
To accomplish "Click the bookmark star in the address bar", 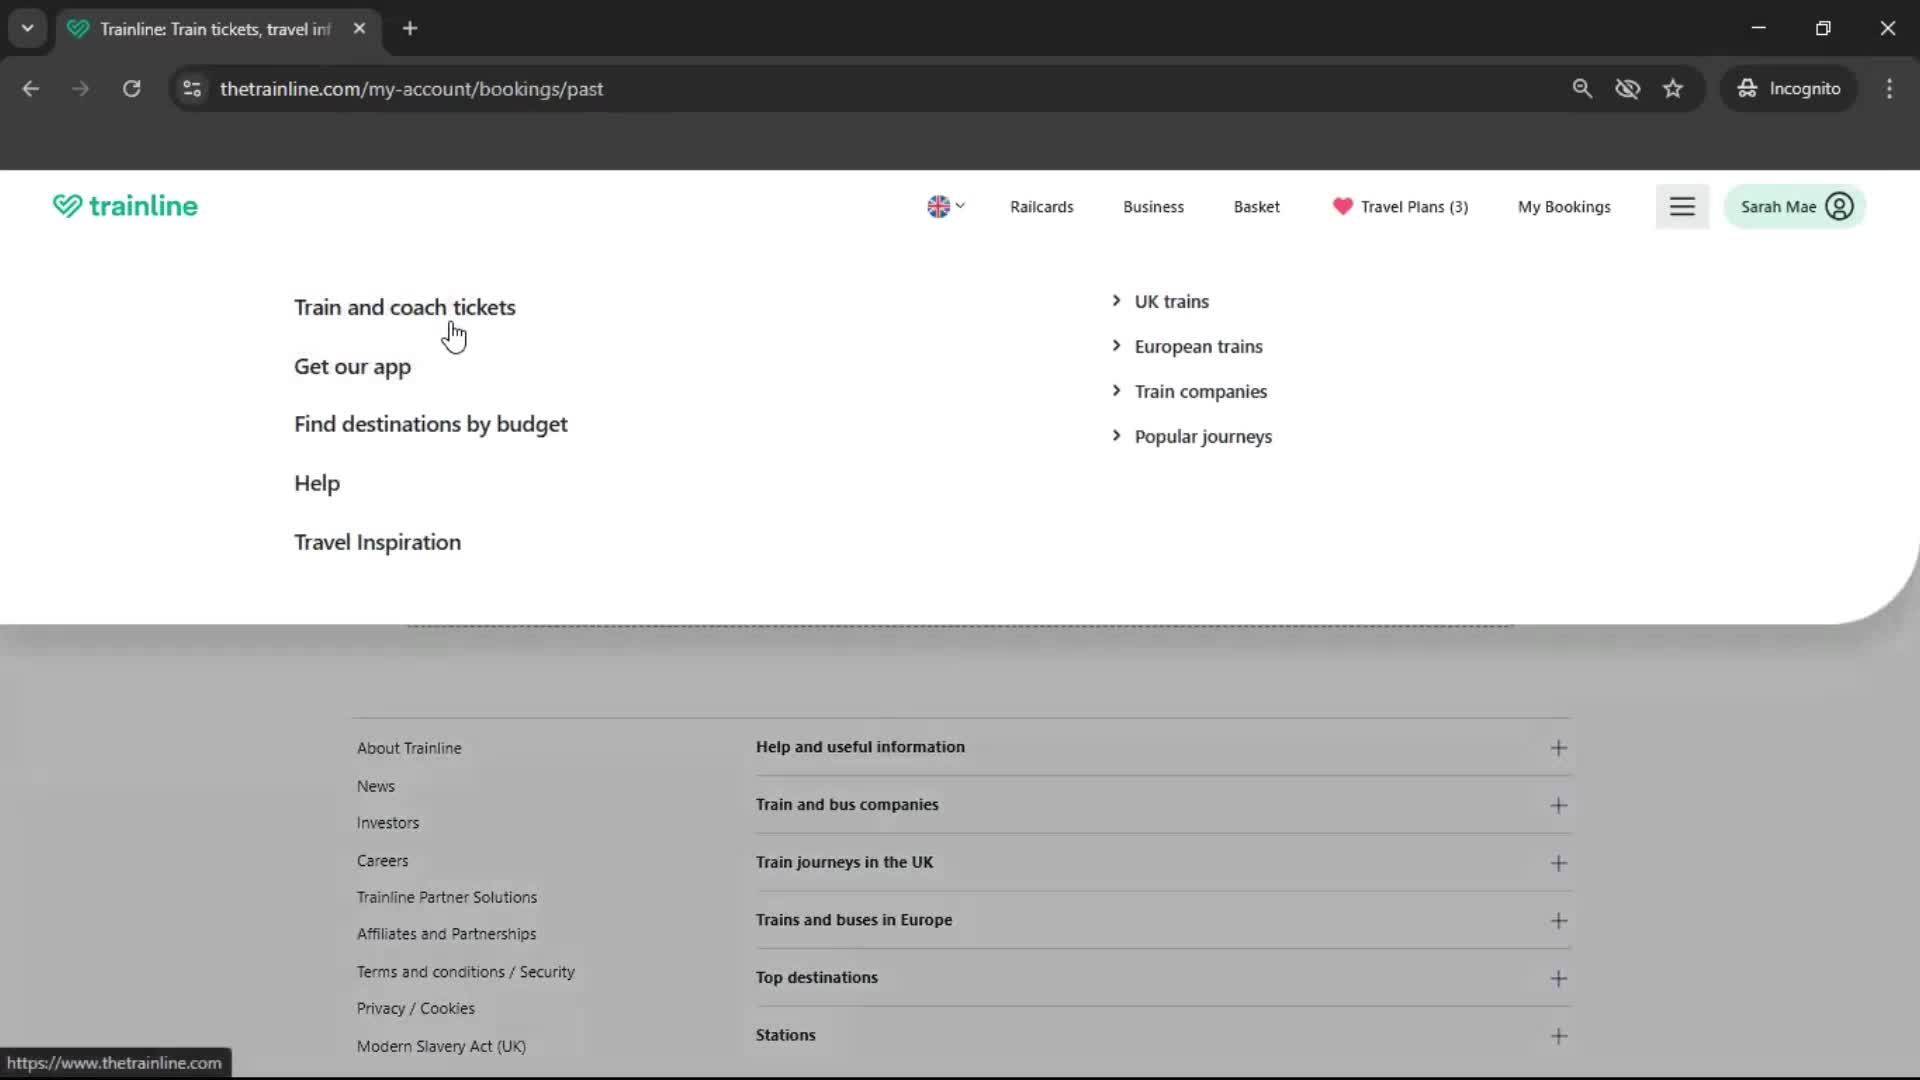I will (x=1673, y=88).
